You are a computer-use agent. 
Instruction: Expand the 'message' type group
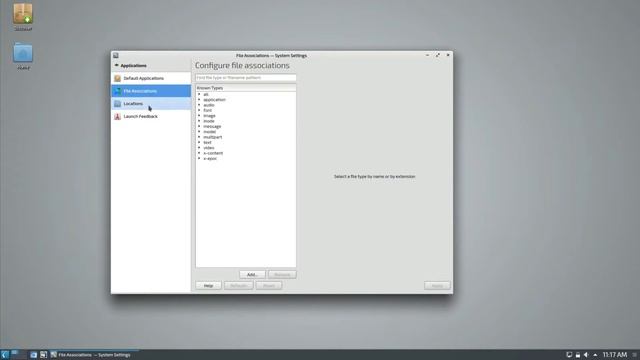(x=199, y=126)
